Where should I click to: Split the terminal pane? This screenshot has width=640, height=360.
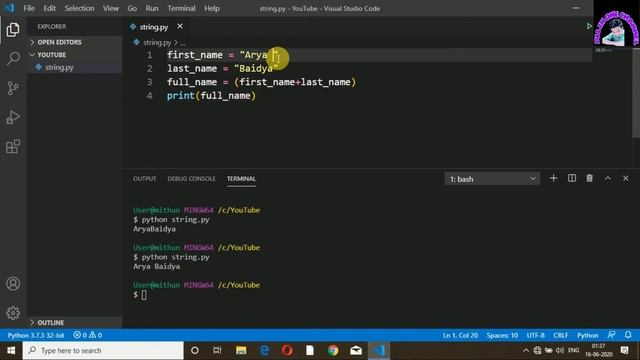click(572, 178)
